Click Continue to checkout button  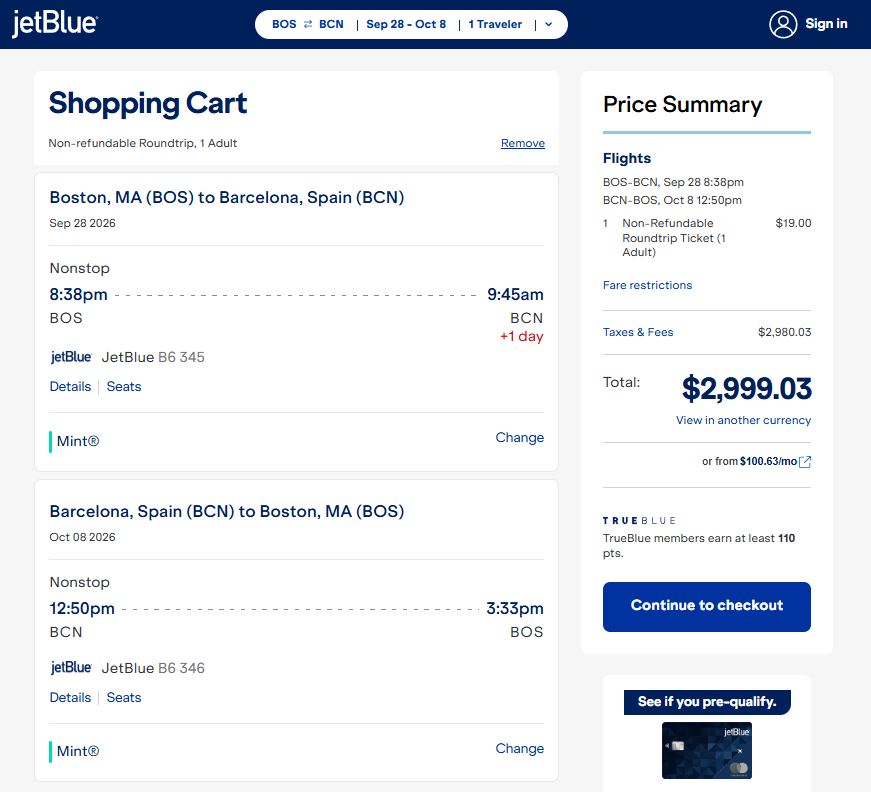point(707,606)
